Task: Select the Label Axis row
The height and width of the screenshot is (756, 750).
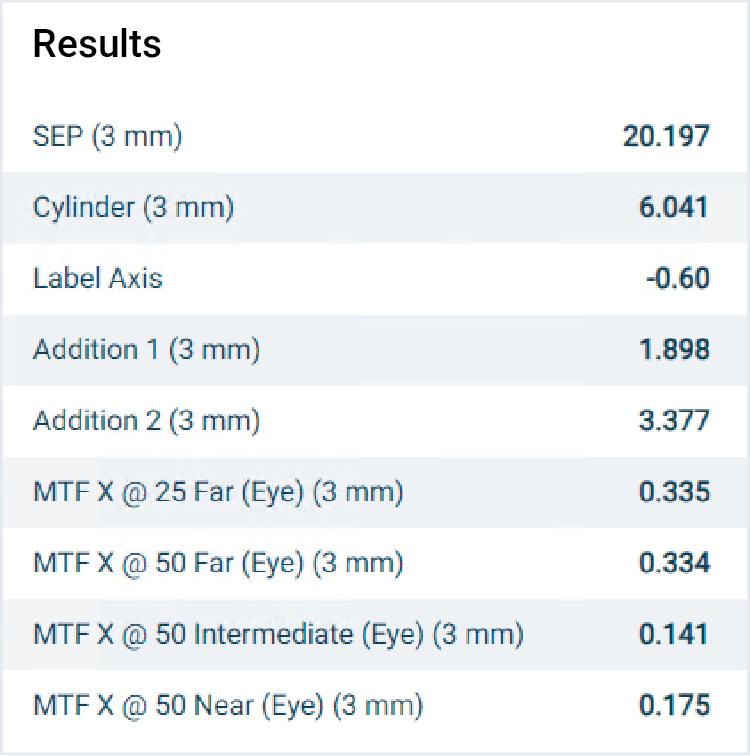Action: (x=98, y=279)
